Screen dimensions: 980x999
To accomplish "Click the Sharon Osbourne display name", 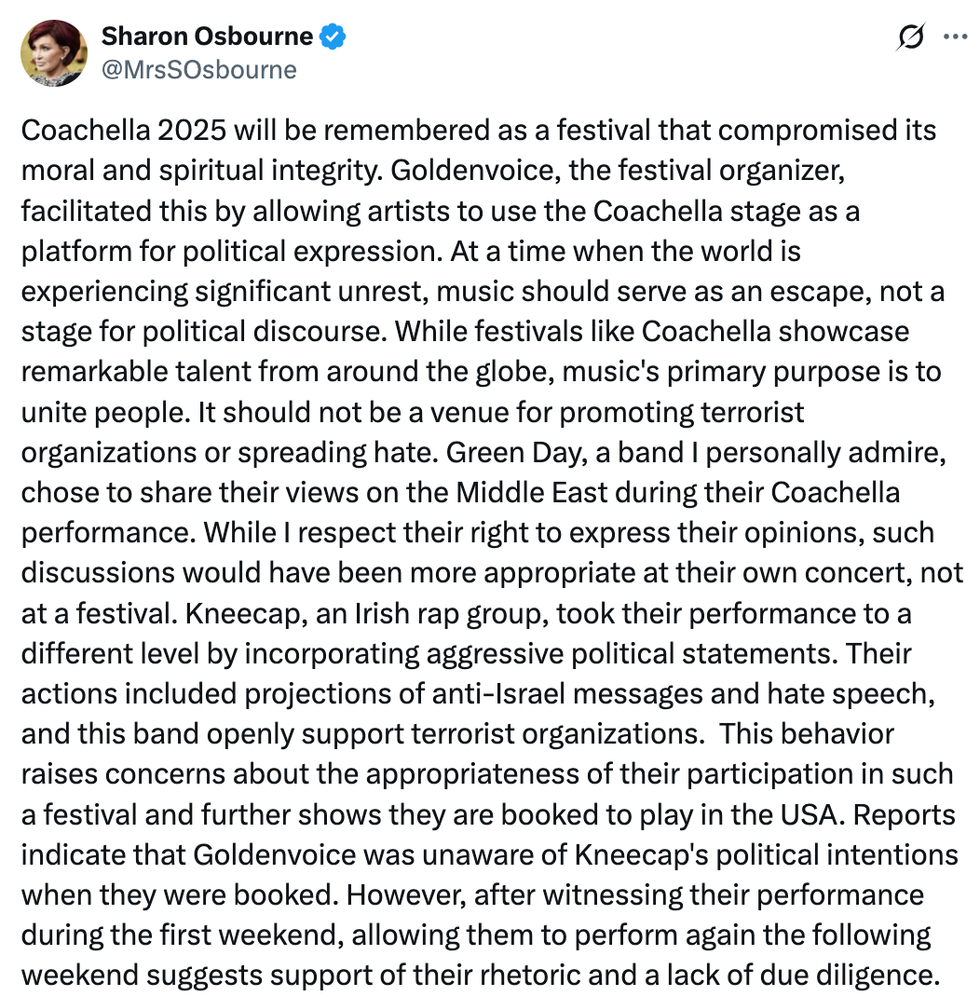I will click(x=207, y=38).
